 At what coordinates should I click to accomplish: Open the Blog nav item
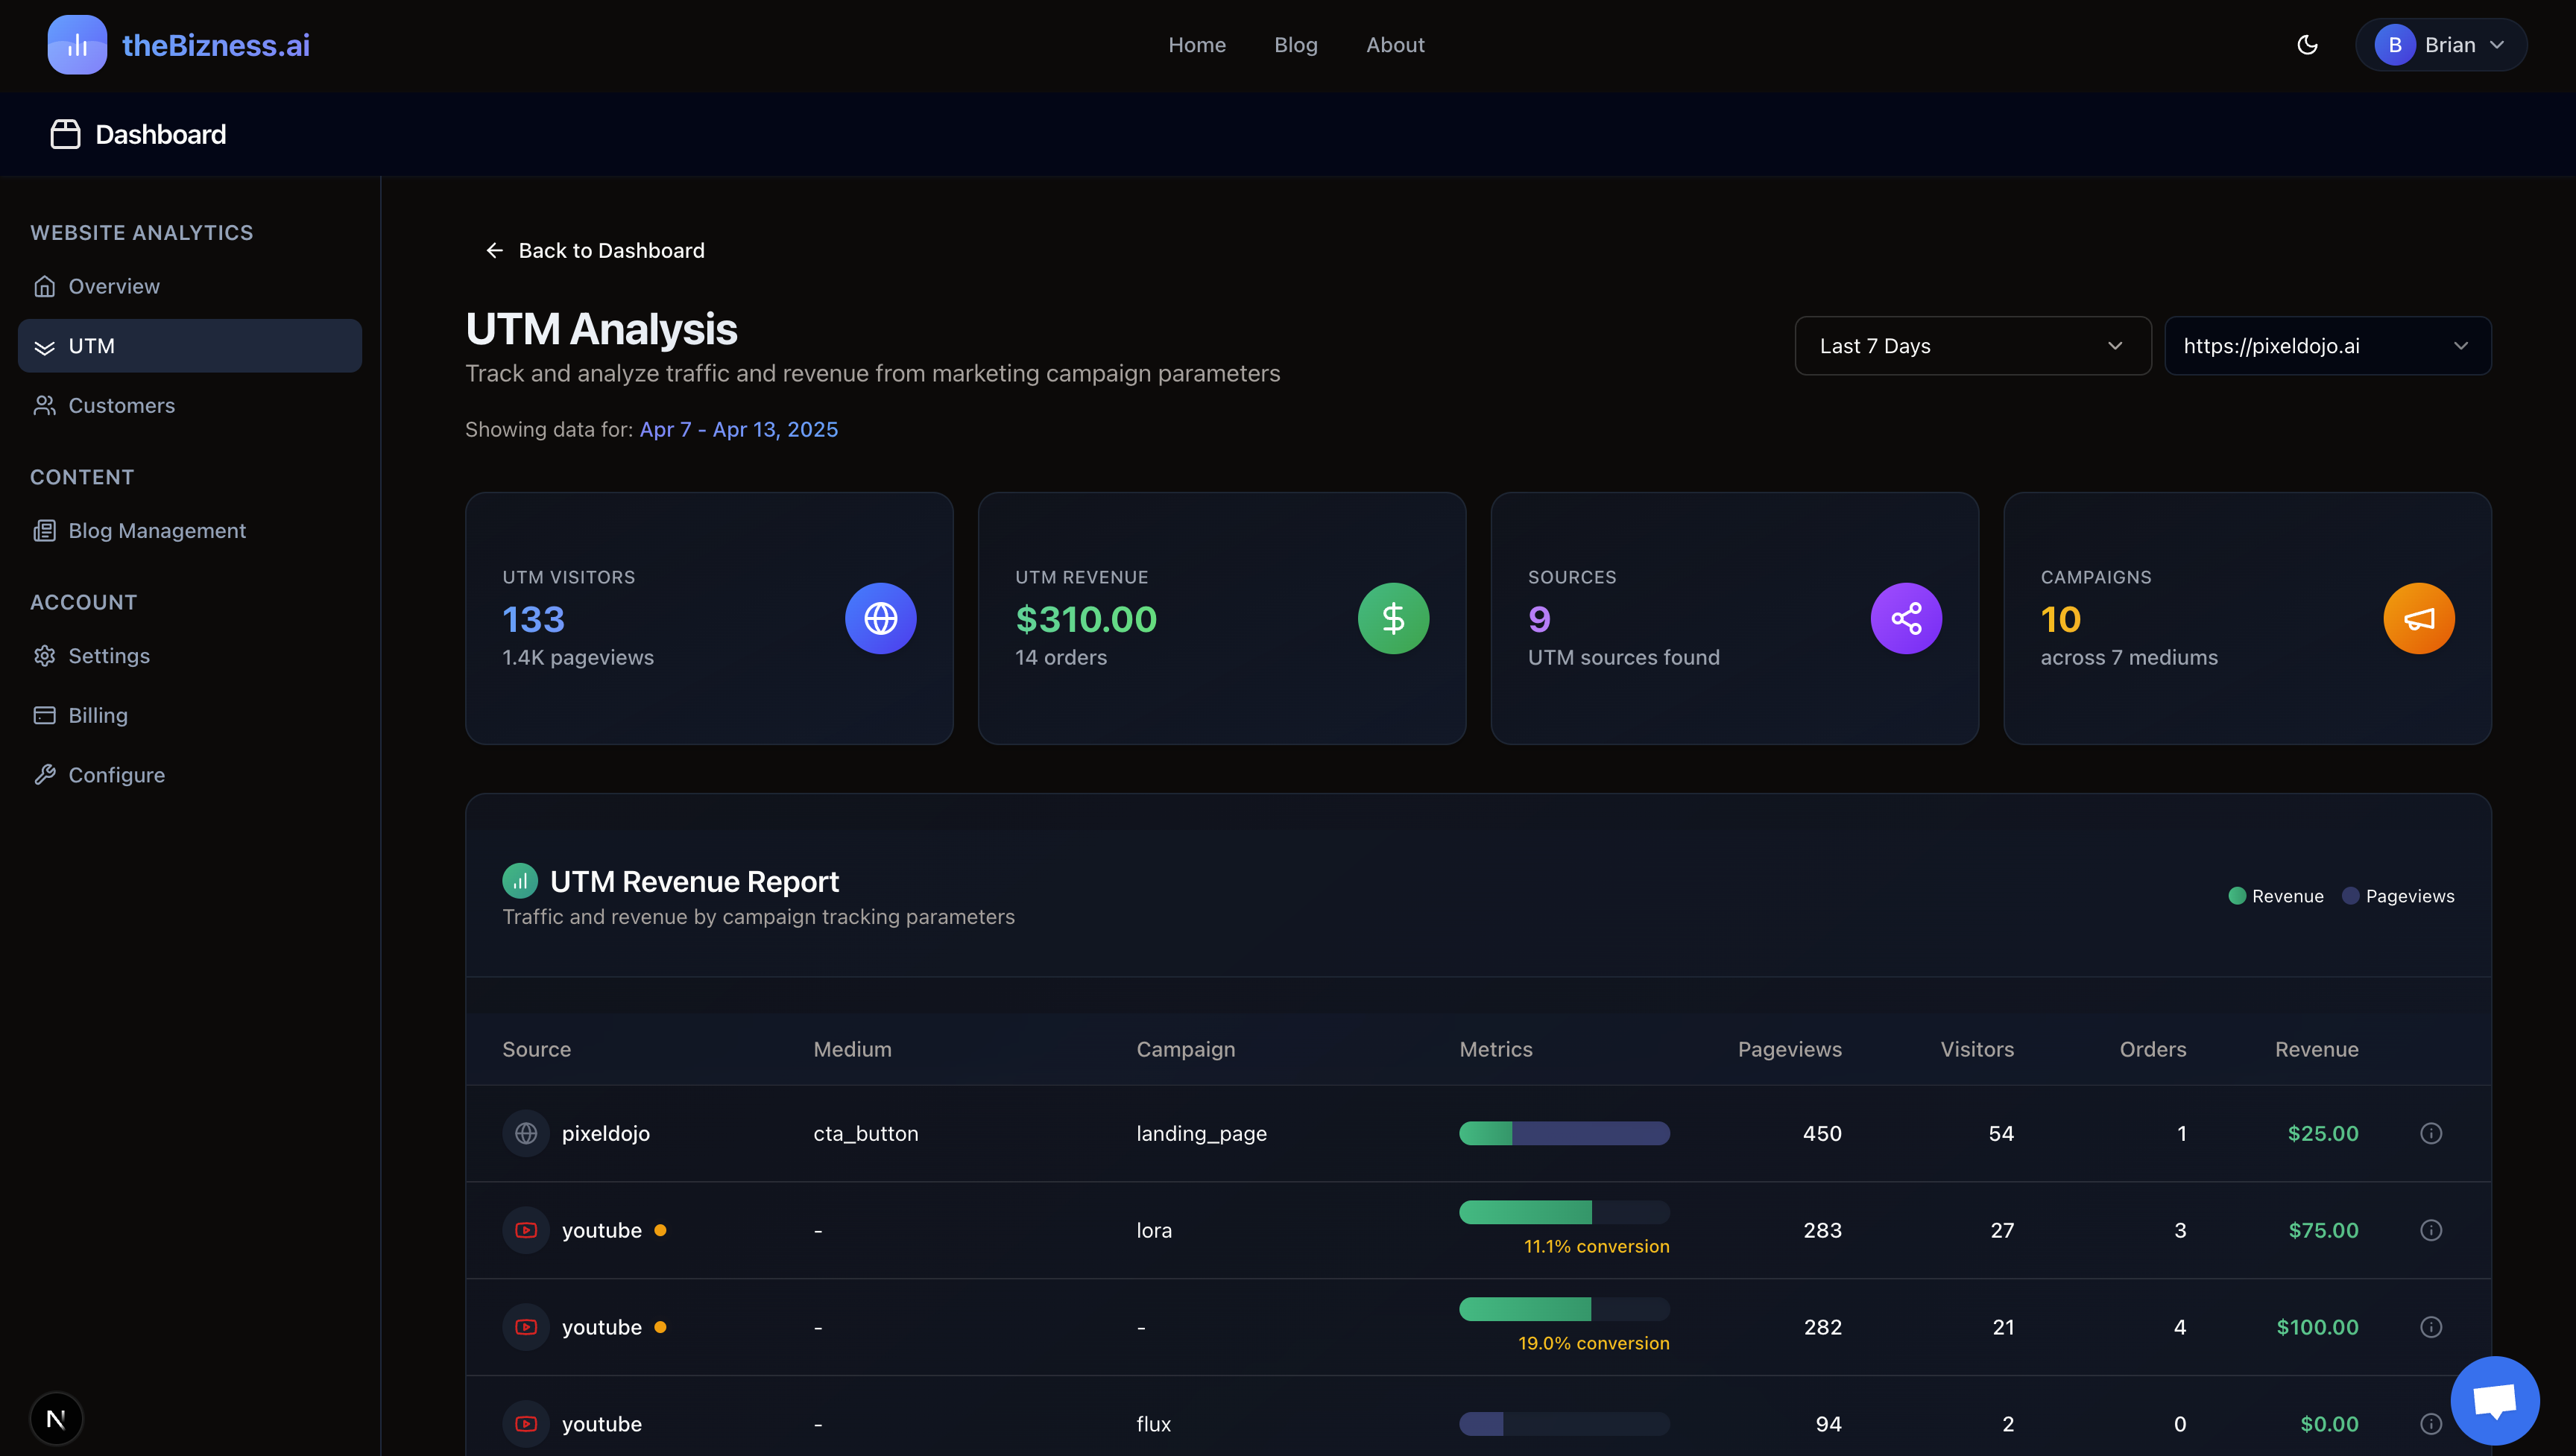pyautogui.click(x=1295, y=45)
